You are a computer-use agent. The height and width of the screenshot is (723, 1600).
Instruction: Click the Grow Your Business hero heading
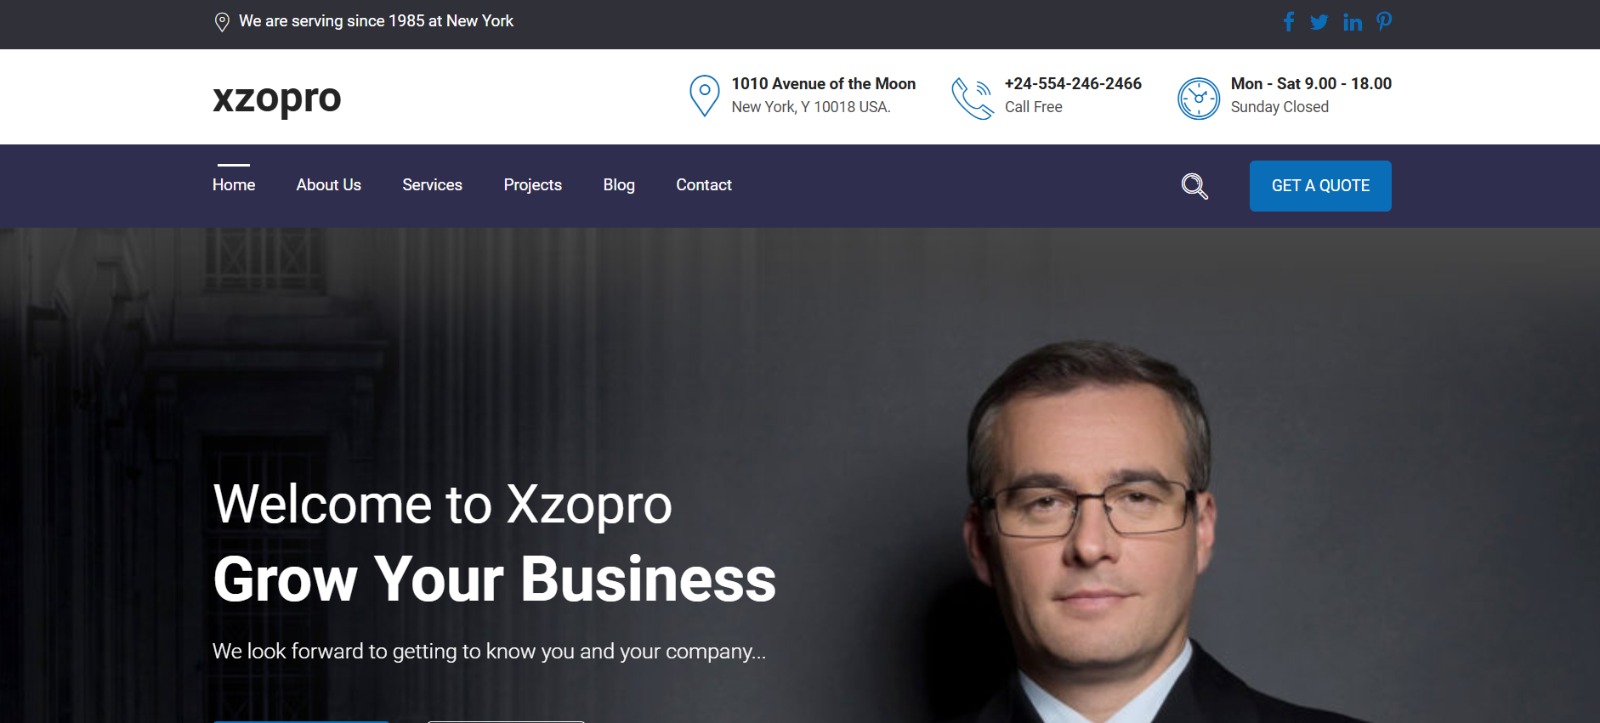click(x=494, y=579)
